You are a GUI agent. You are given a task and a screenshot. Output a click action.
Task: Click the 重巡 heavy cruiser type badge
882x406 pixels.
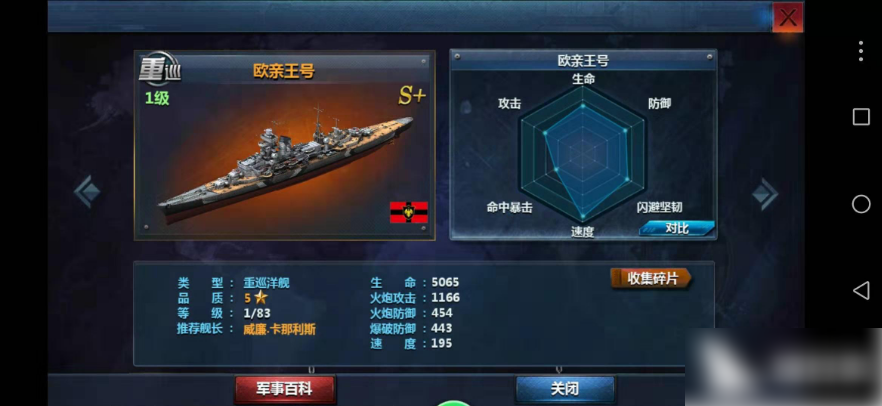click(x=159, y=70)
